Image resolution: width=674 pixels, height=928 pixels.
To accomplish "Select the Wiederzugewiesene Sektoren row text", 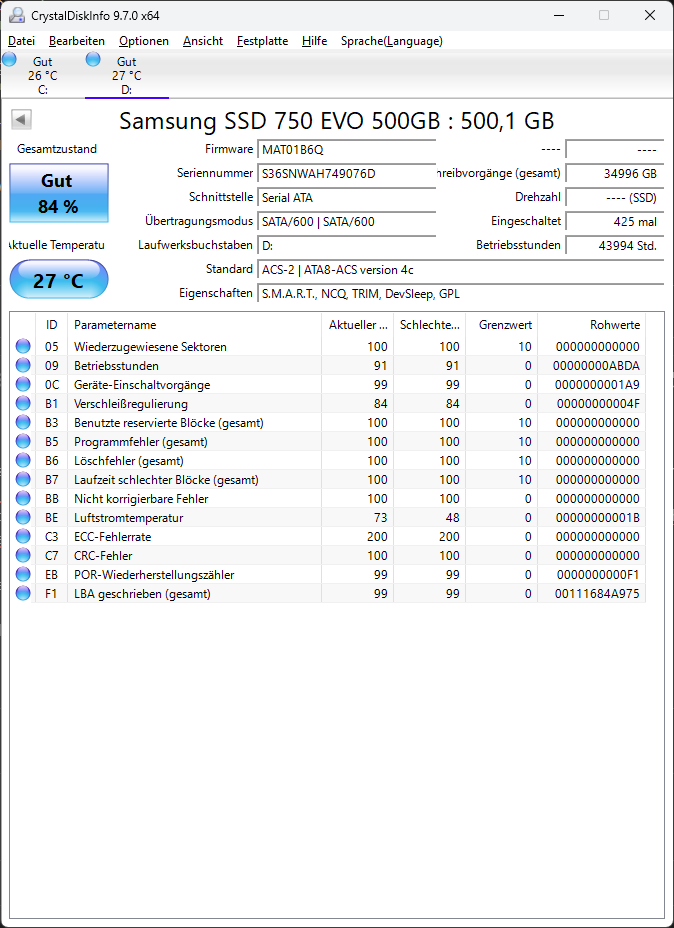I will point(150,347).
